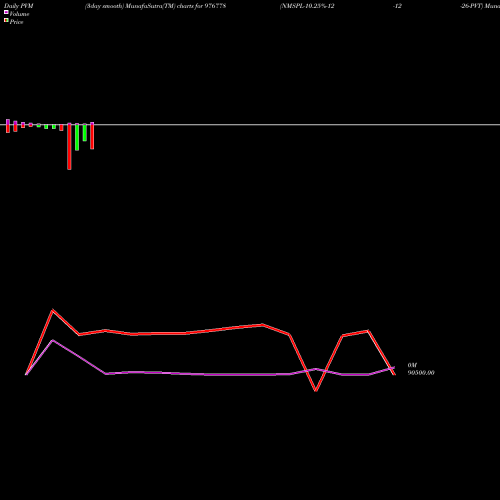Select the 'Volume' legend label
500x500 pixels.
[19, 14]
